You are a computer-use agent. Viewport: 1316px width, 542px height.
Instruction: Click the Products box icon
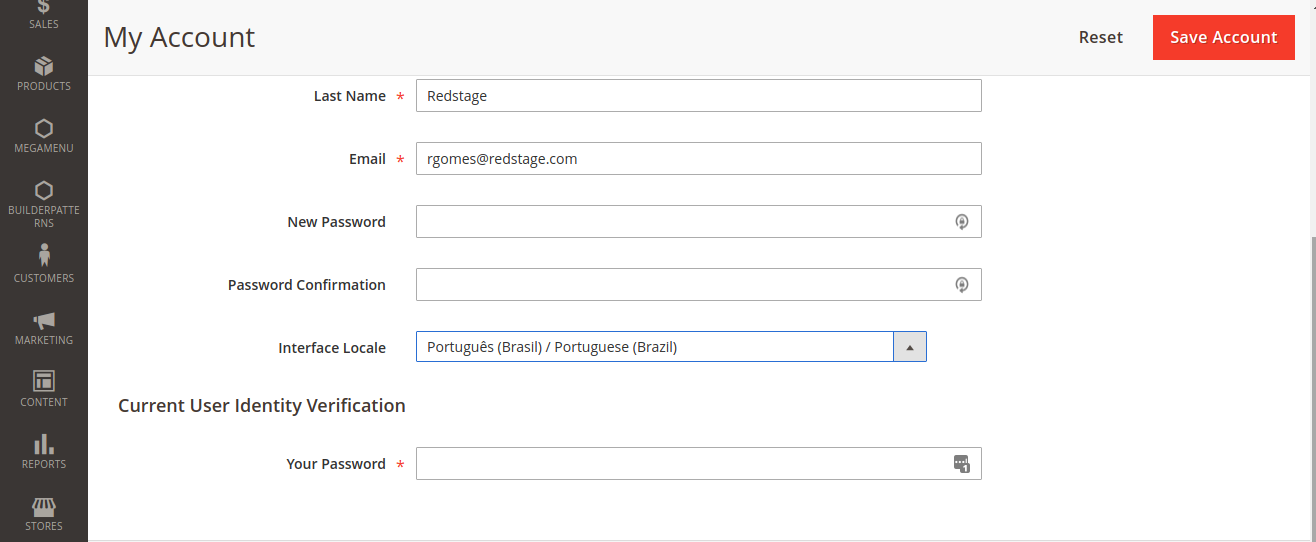pyautogui.click(x=44, y=67)
